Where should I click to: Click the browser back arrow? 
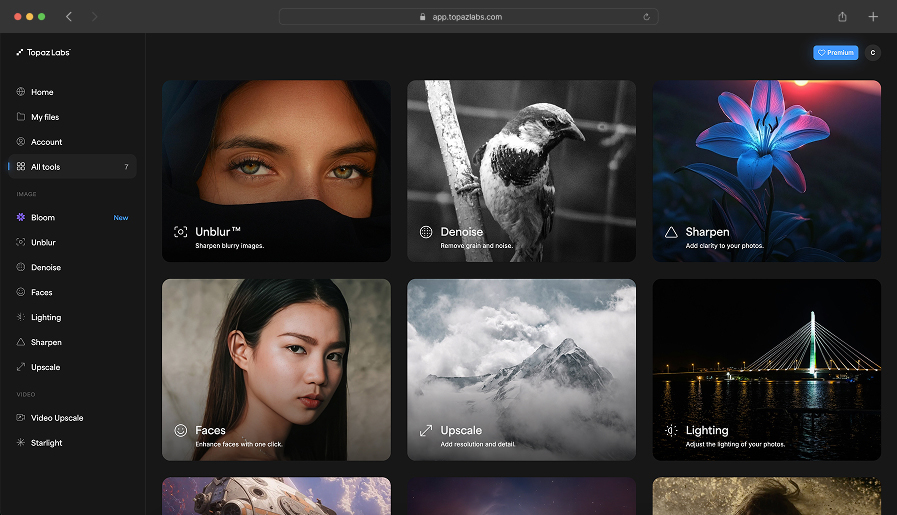pos(69,17)
